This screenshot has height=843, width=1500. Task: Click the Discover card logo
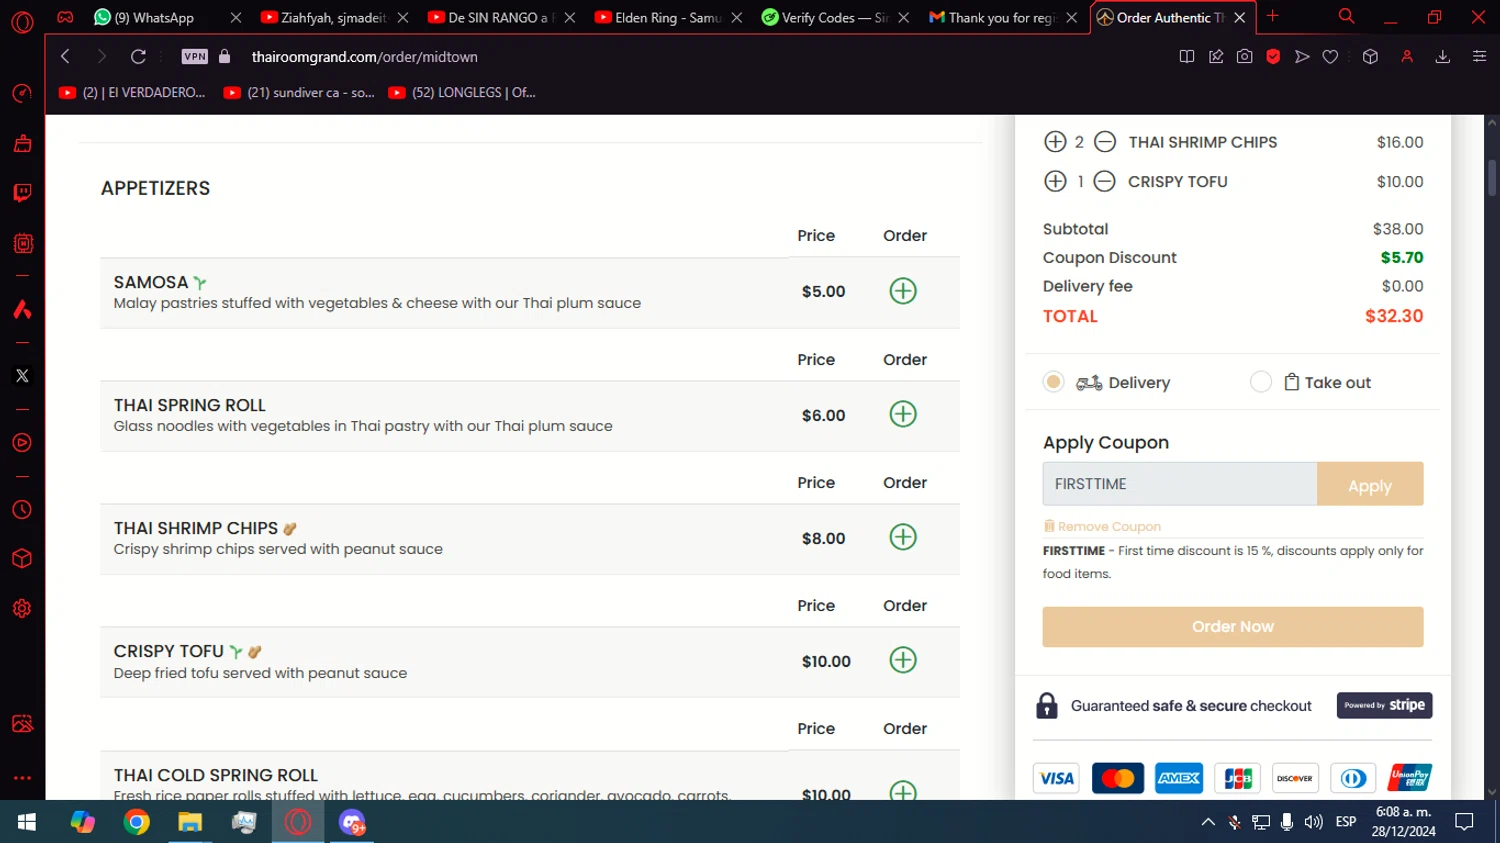click(x=1295, y=778)
